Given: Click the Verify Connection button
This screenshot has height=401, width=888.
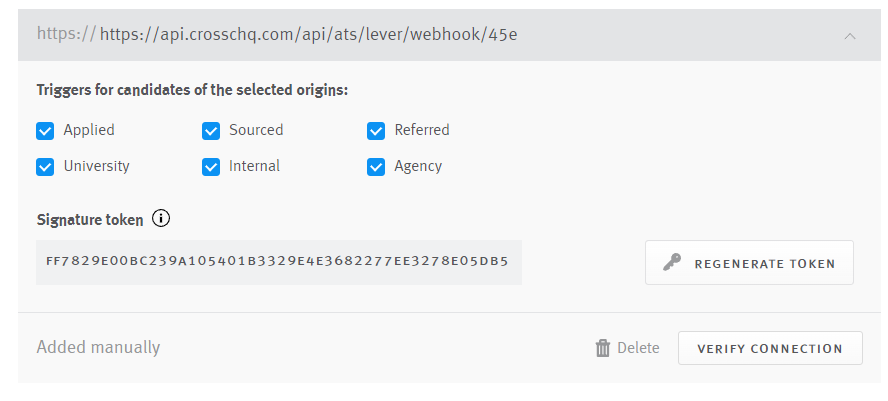Looking at the screenshot, I should click(x=770, y=348).
